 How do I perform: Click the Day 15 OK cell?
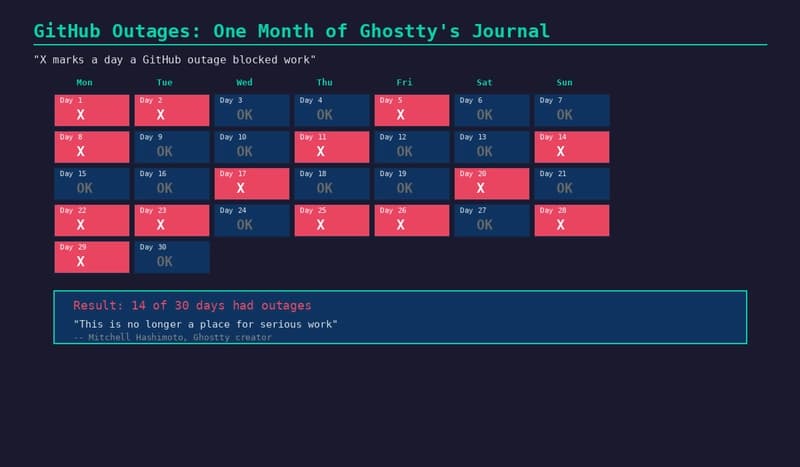pyautogui.click(x=92, y=184)
